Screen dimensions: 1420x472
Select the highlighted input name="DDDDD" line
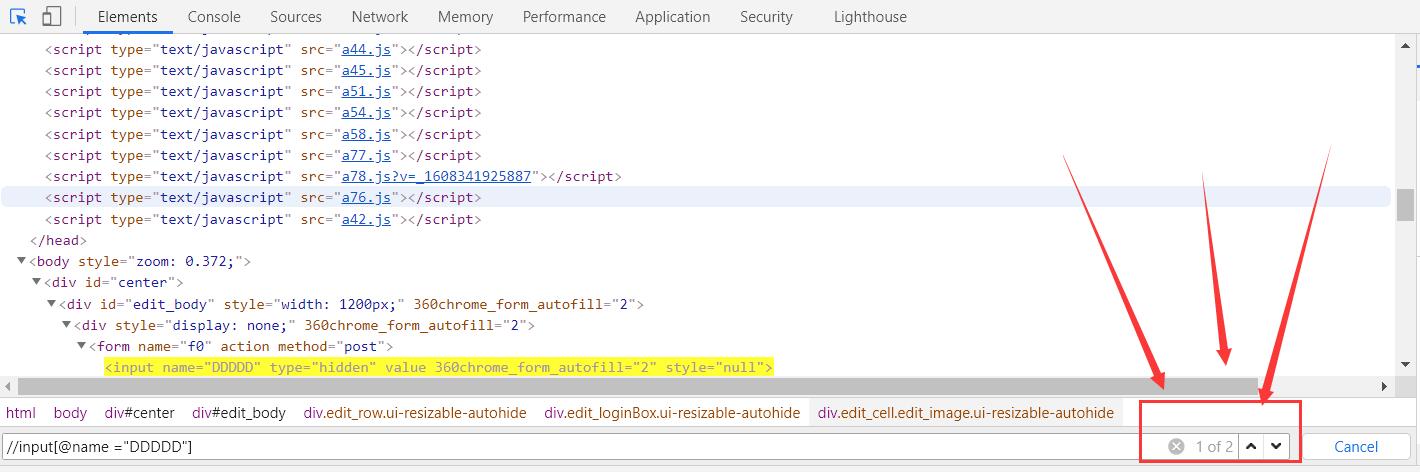tap(438, 367)
